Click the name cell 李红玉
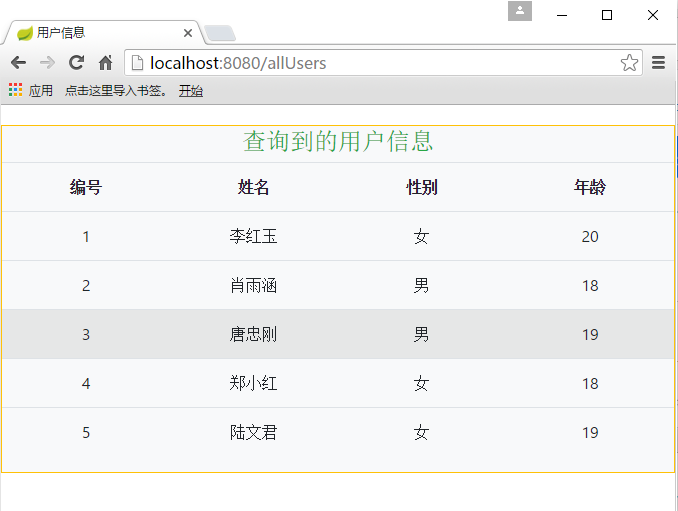 pyautogui.click(x=253, y=236)
